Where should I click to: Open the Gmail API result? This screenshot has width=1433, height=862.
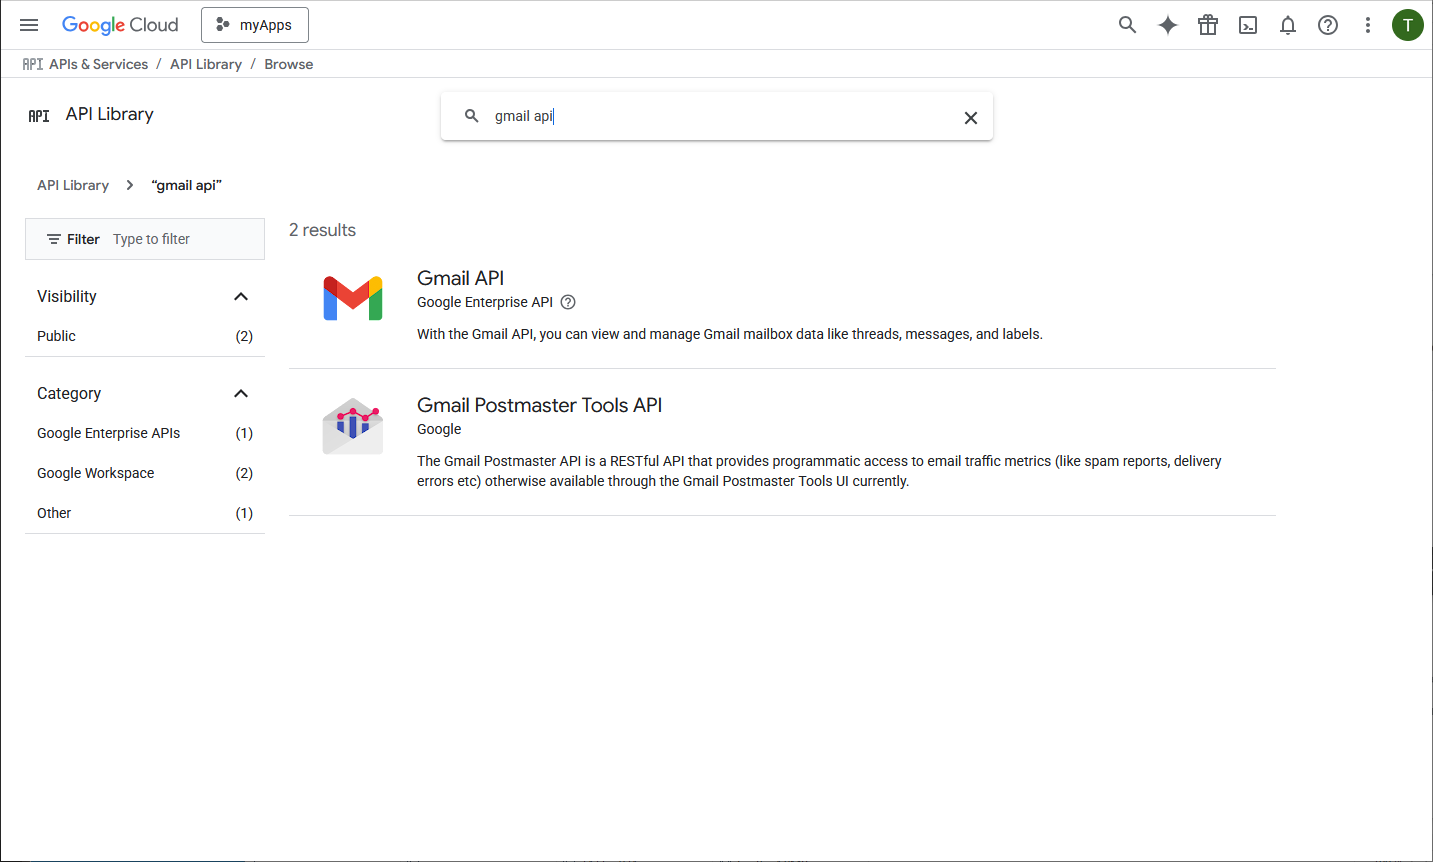(460, 278)
